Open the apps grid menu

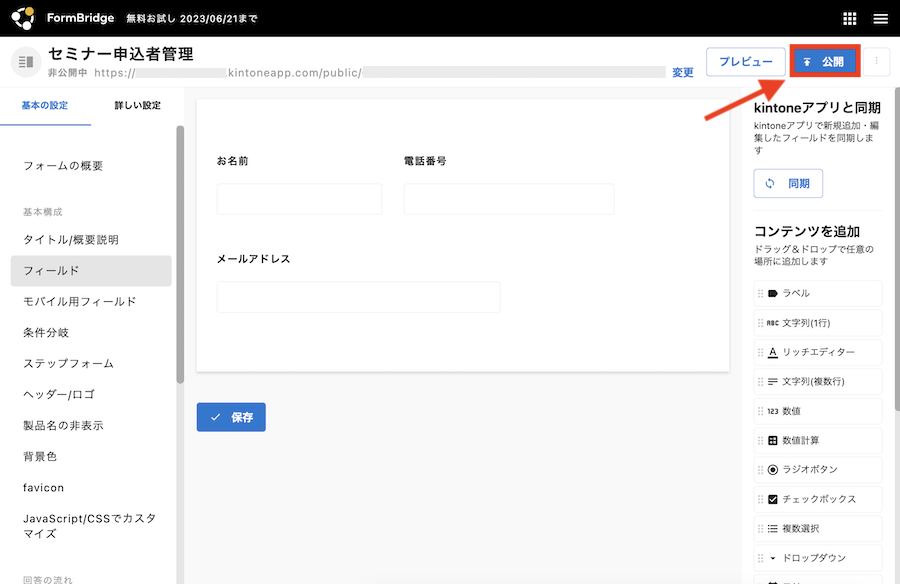pyautogui.click(x=850, y=18)
